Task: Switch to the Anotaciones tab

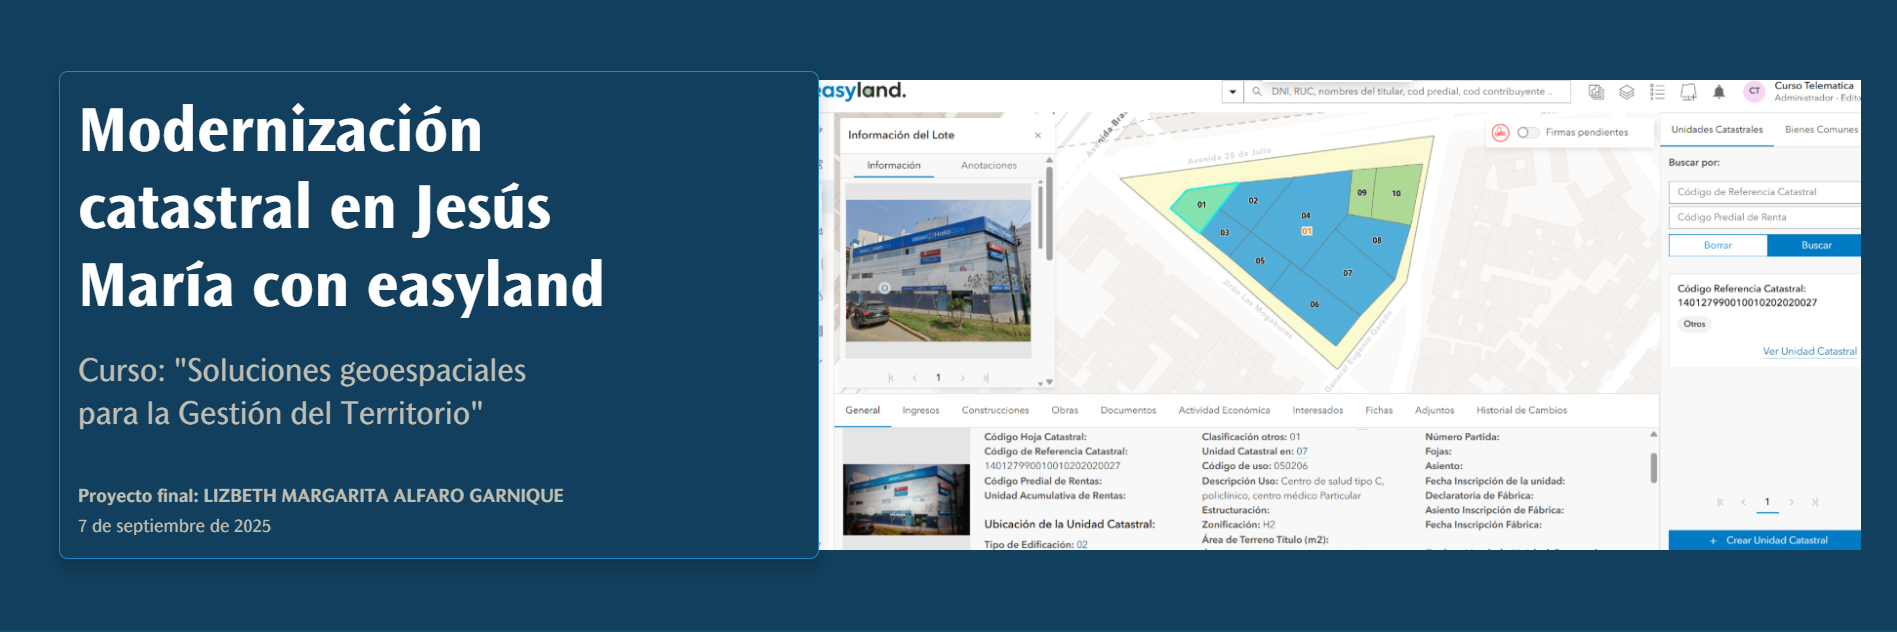Action: tap(988, 166)
